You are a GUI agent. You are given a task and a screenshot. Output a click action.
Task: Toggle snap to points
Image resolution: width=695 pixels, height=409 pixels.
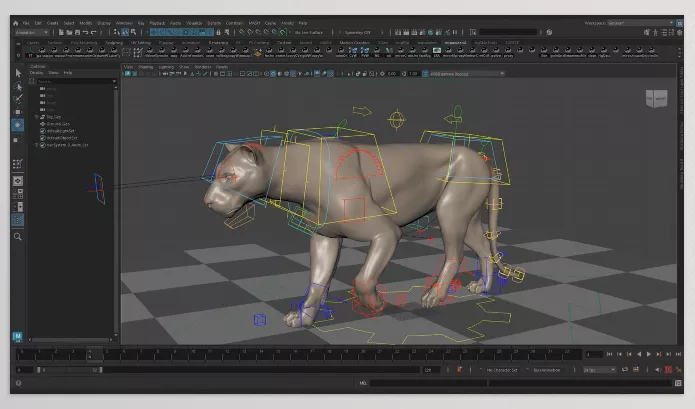(258, 32)
